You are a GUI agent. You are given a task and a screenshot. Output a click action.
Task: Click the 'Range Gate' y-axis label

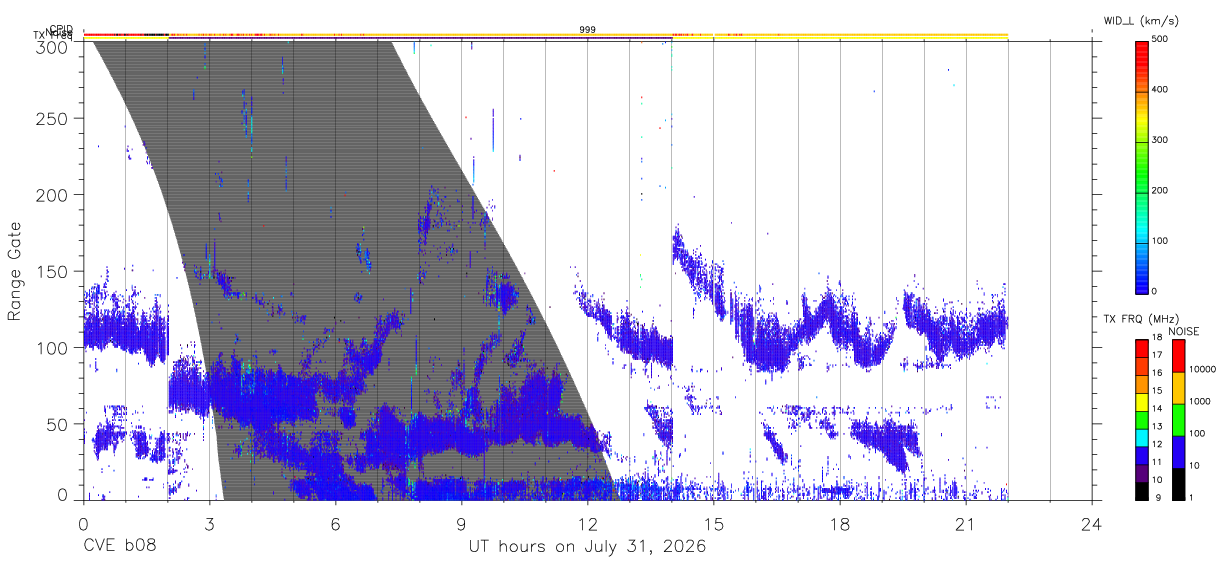tap(15, 272)
